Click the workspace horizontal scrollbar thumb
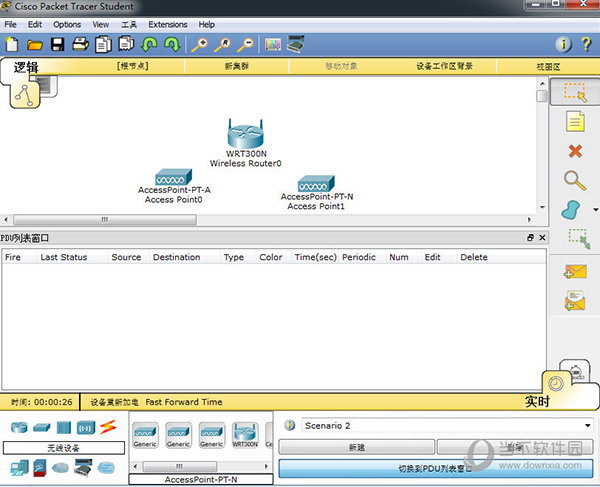The image size is (600, 487). click(x=105, y=220)
